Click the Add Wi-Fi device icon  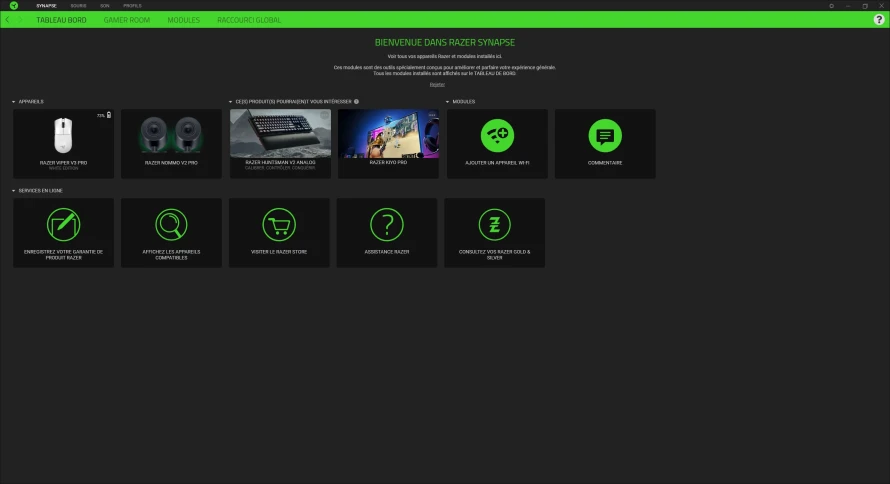point(497,136)
